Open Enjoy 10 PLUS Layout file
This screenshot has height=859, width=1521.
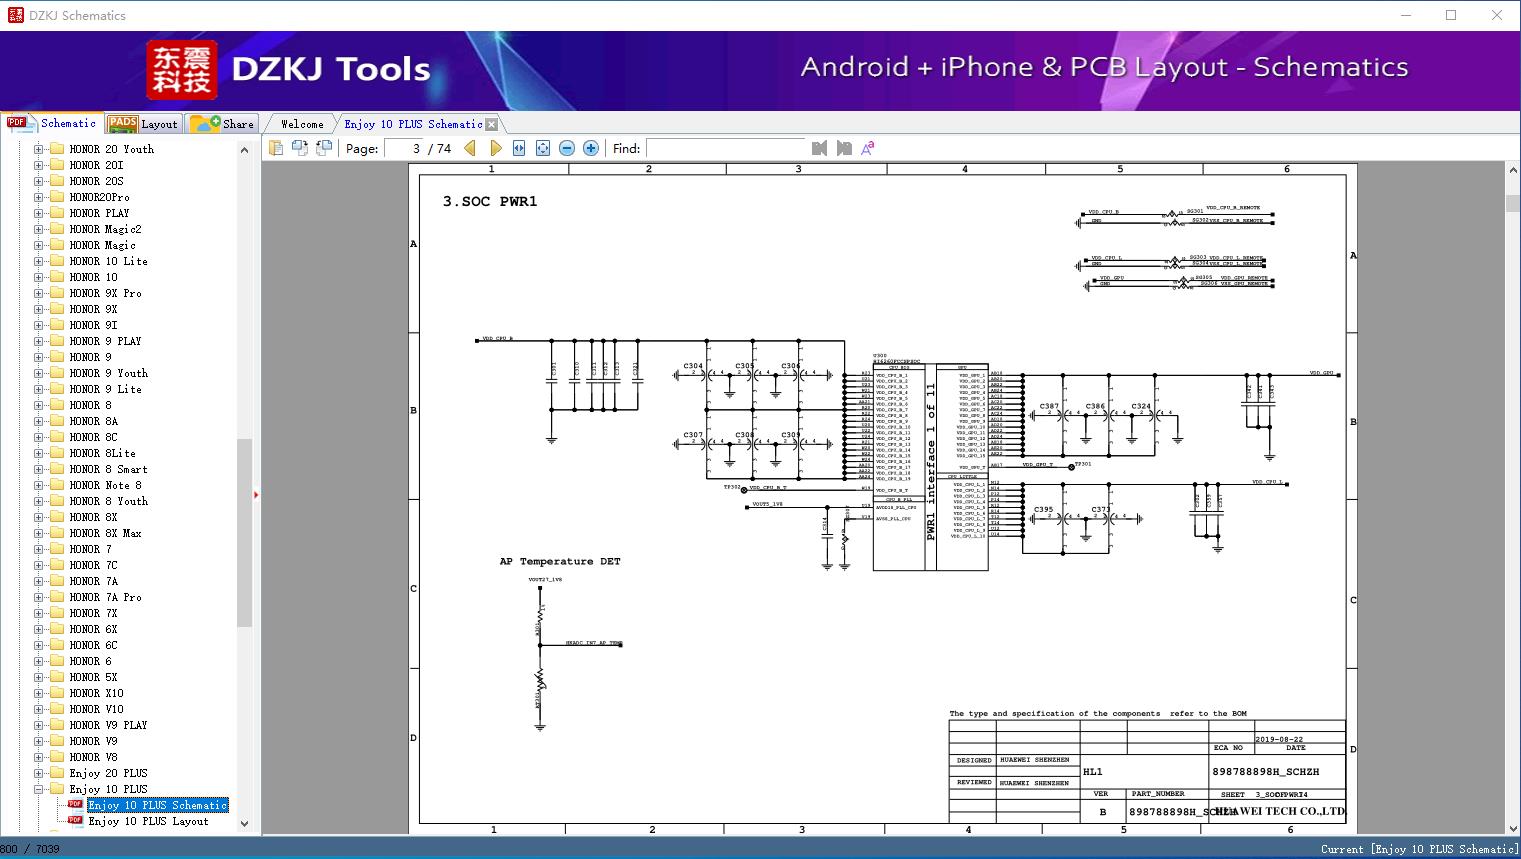[148, 821]
